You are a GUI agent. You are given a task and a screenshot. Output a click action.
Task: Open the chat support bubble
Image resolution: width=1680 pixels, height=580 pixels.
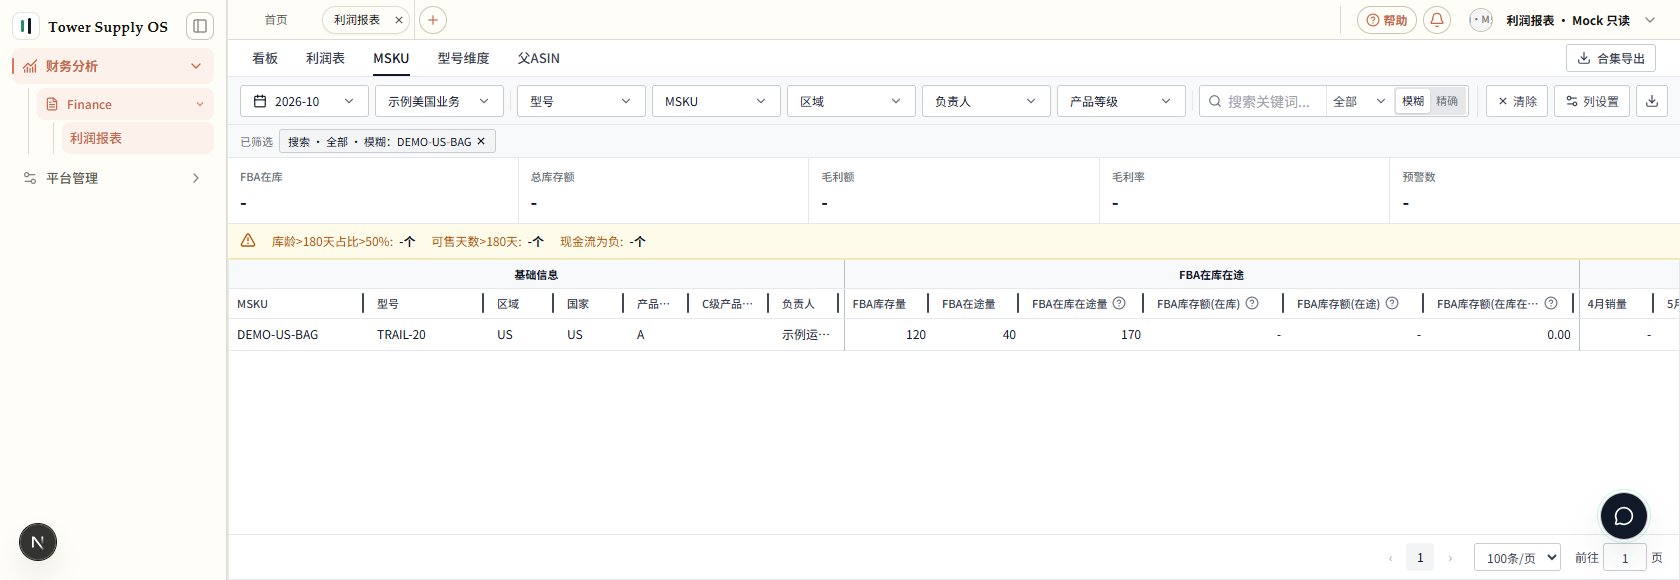(x=1624, y=516)
